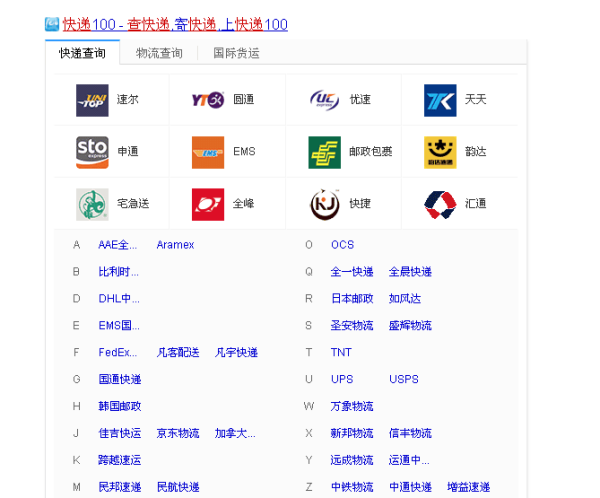Open the 凡客配送 link
Viewport: 600px width, 498px height.
click(178, 353)
